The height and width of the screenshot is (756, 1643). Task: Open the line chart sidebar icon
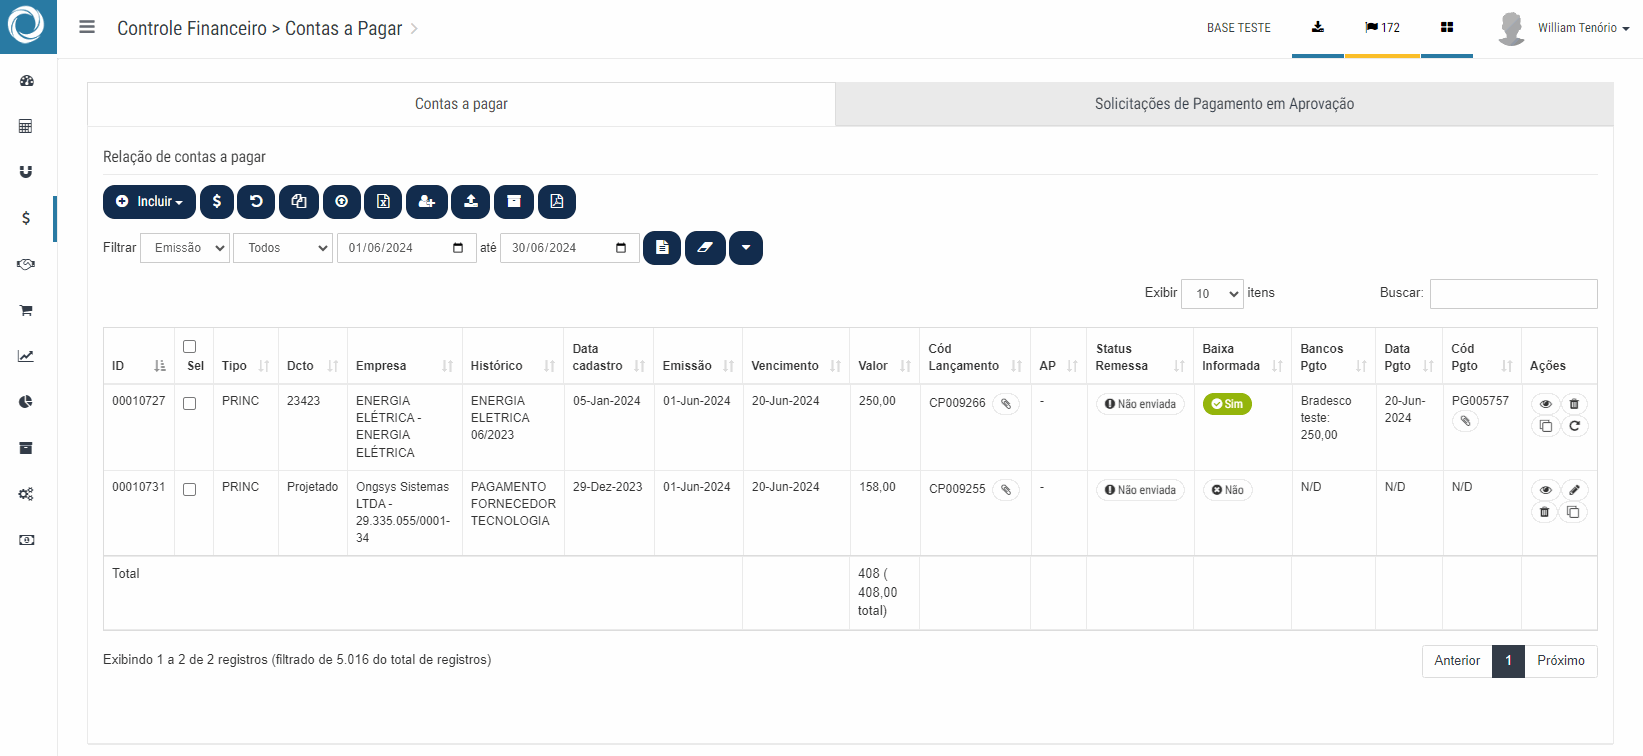pyautogui.click(x=26, y=356)
